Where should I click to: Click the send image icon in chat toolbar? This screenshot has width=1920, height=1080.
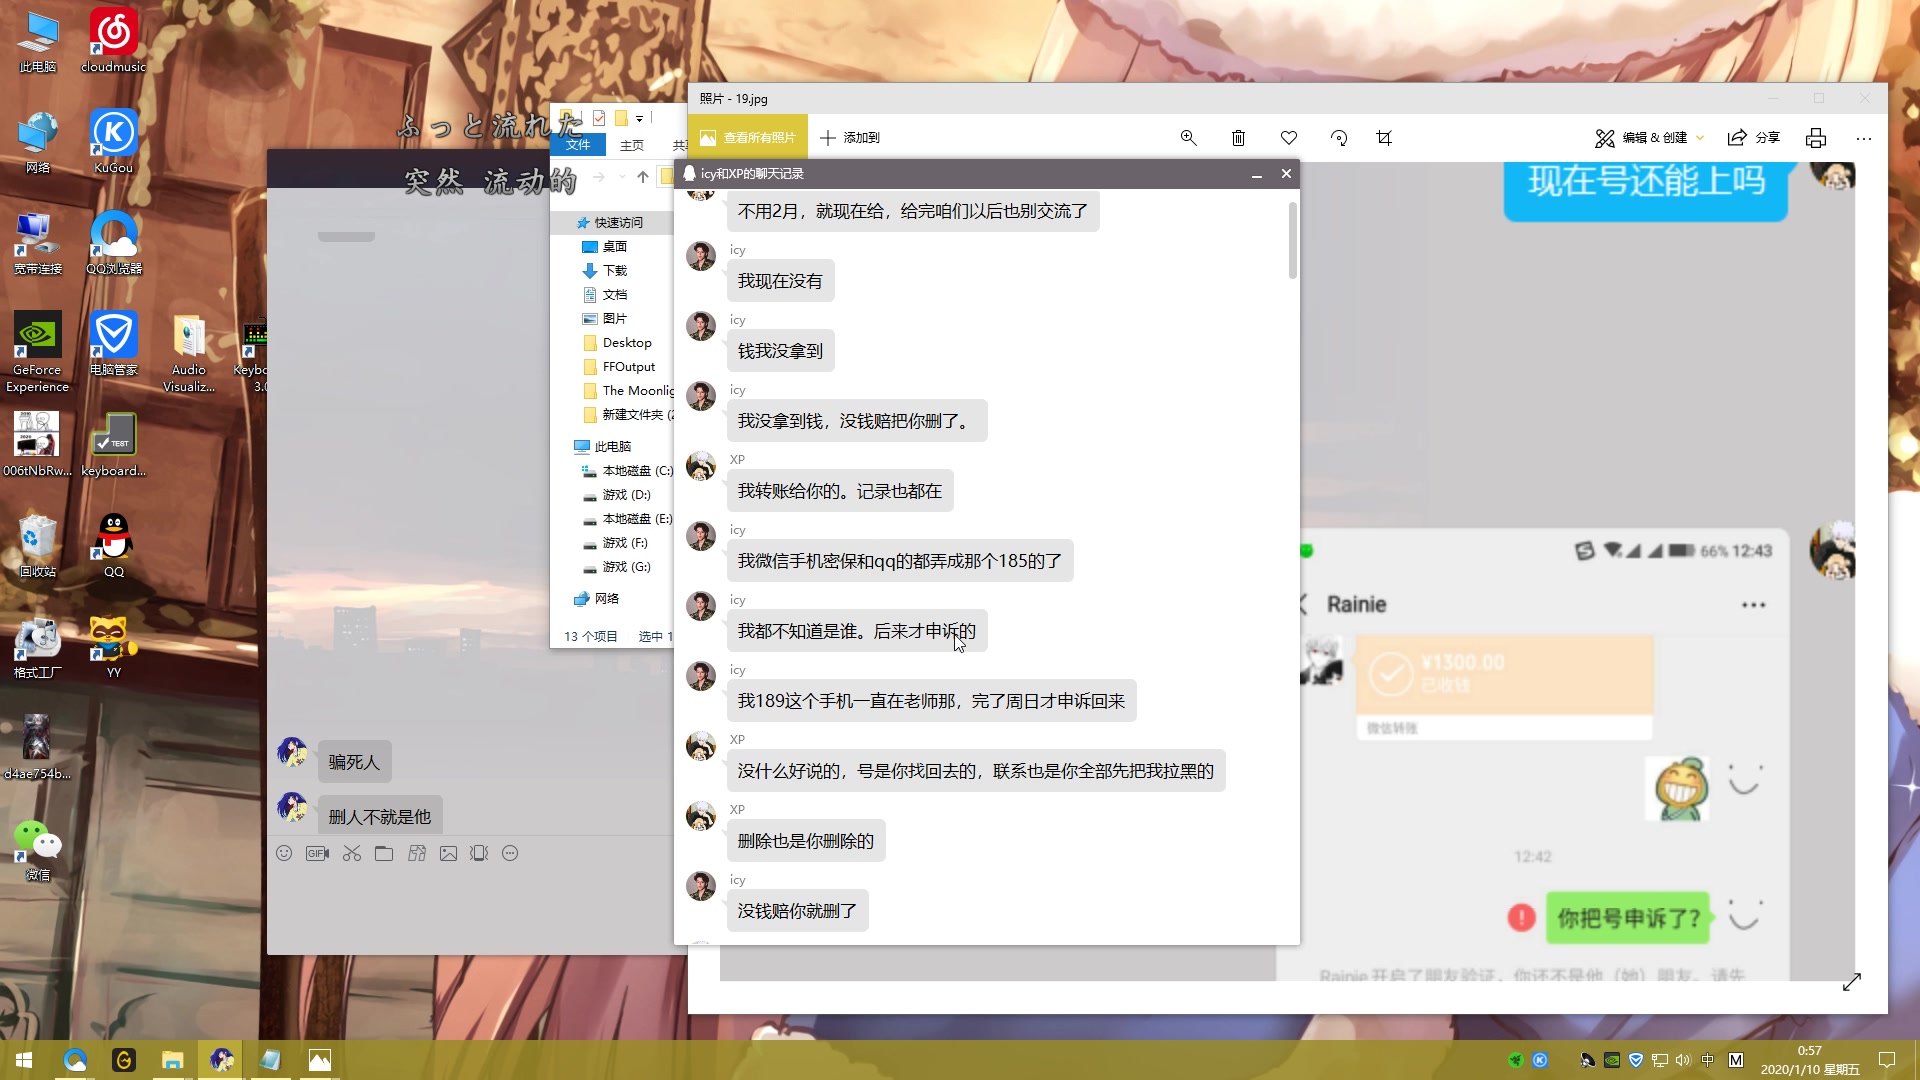448,853
